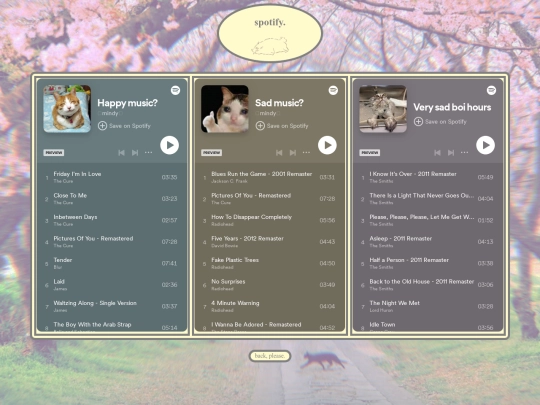The image size is (540, 405).
Task: Click the Very sad boi hours cover art
Action: tap(383, 109)
